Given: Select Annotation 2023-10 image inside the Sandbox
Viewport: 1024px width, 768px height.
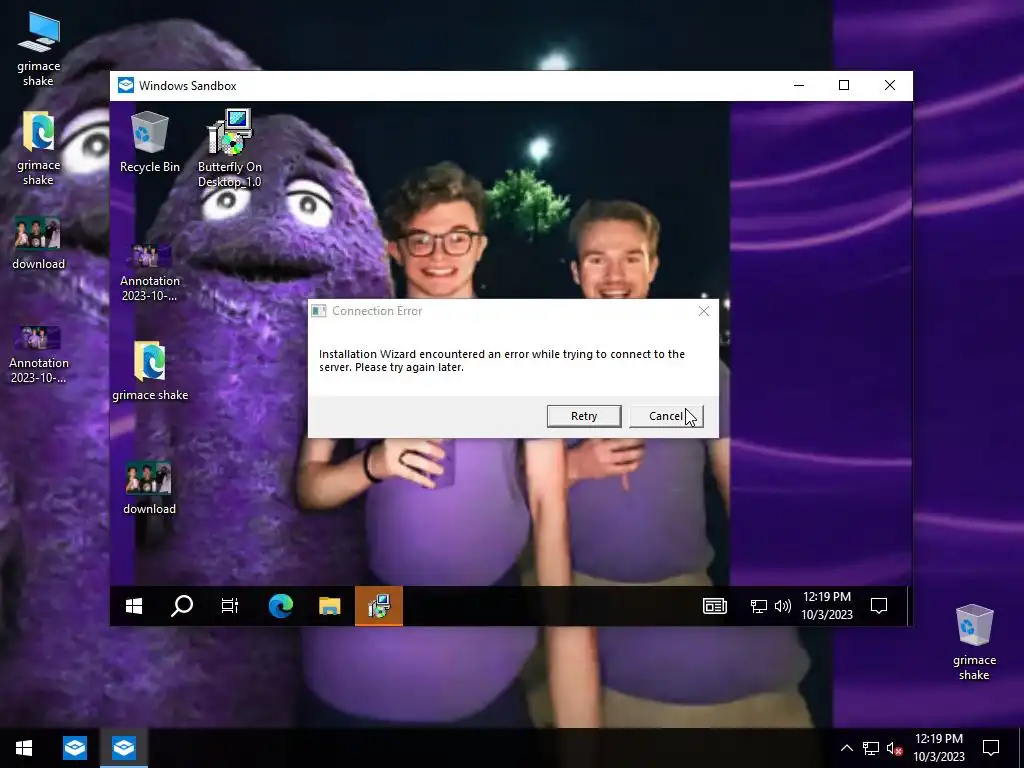Looking at the screenshot, I should 150,273.
